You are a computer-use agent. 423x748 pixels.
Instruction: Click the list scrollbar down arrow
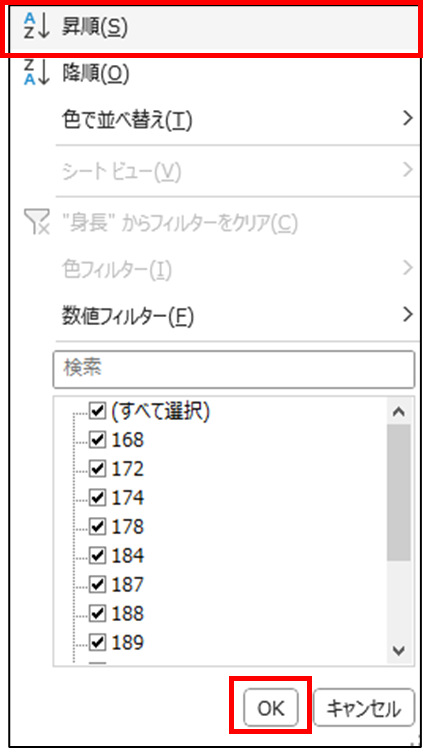(x=400, y=650)
